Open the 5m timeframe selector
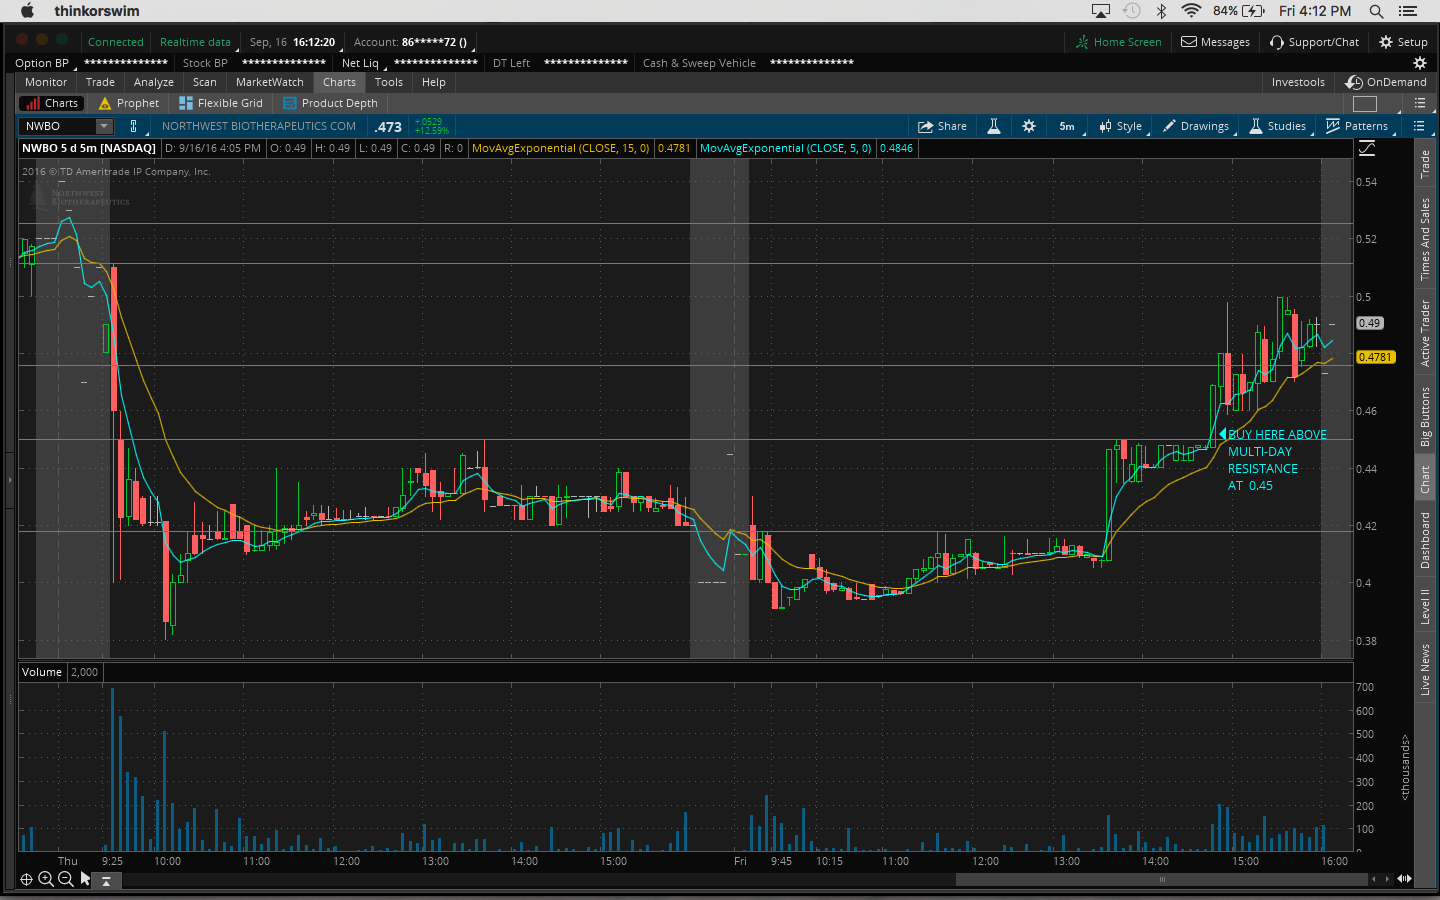The image size is (1440, 900). 1067,126
